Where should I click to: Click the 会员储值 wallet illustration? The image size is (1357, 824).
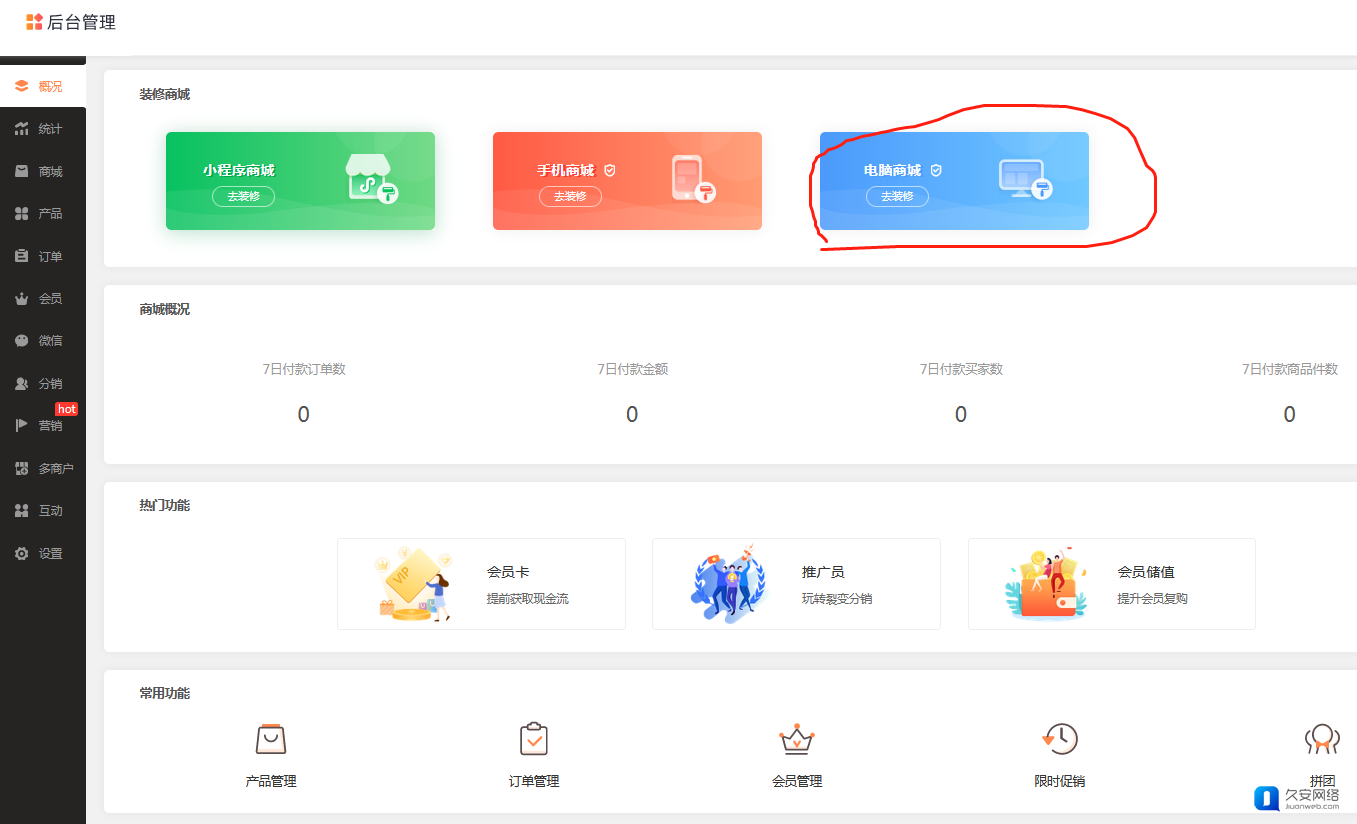tap(1045, 584)
